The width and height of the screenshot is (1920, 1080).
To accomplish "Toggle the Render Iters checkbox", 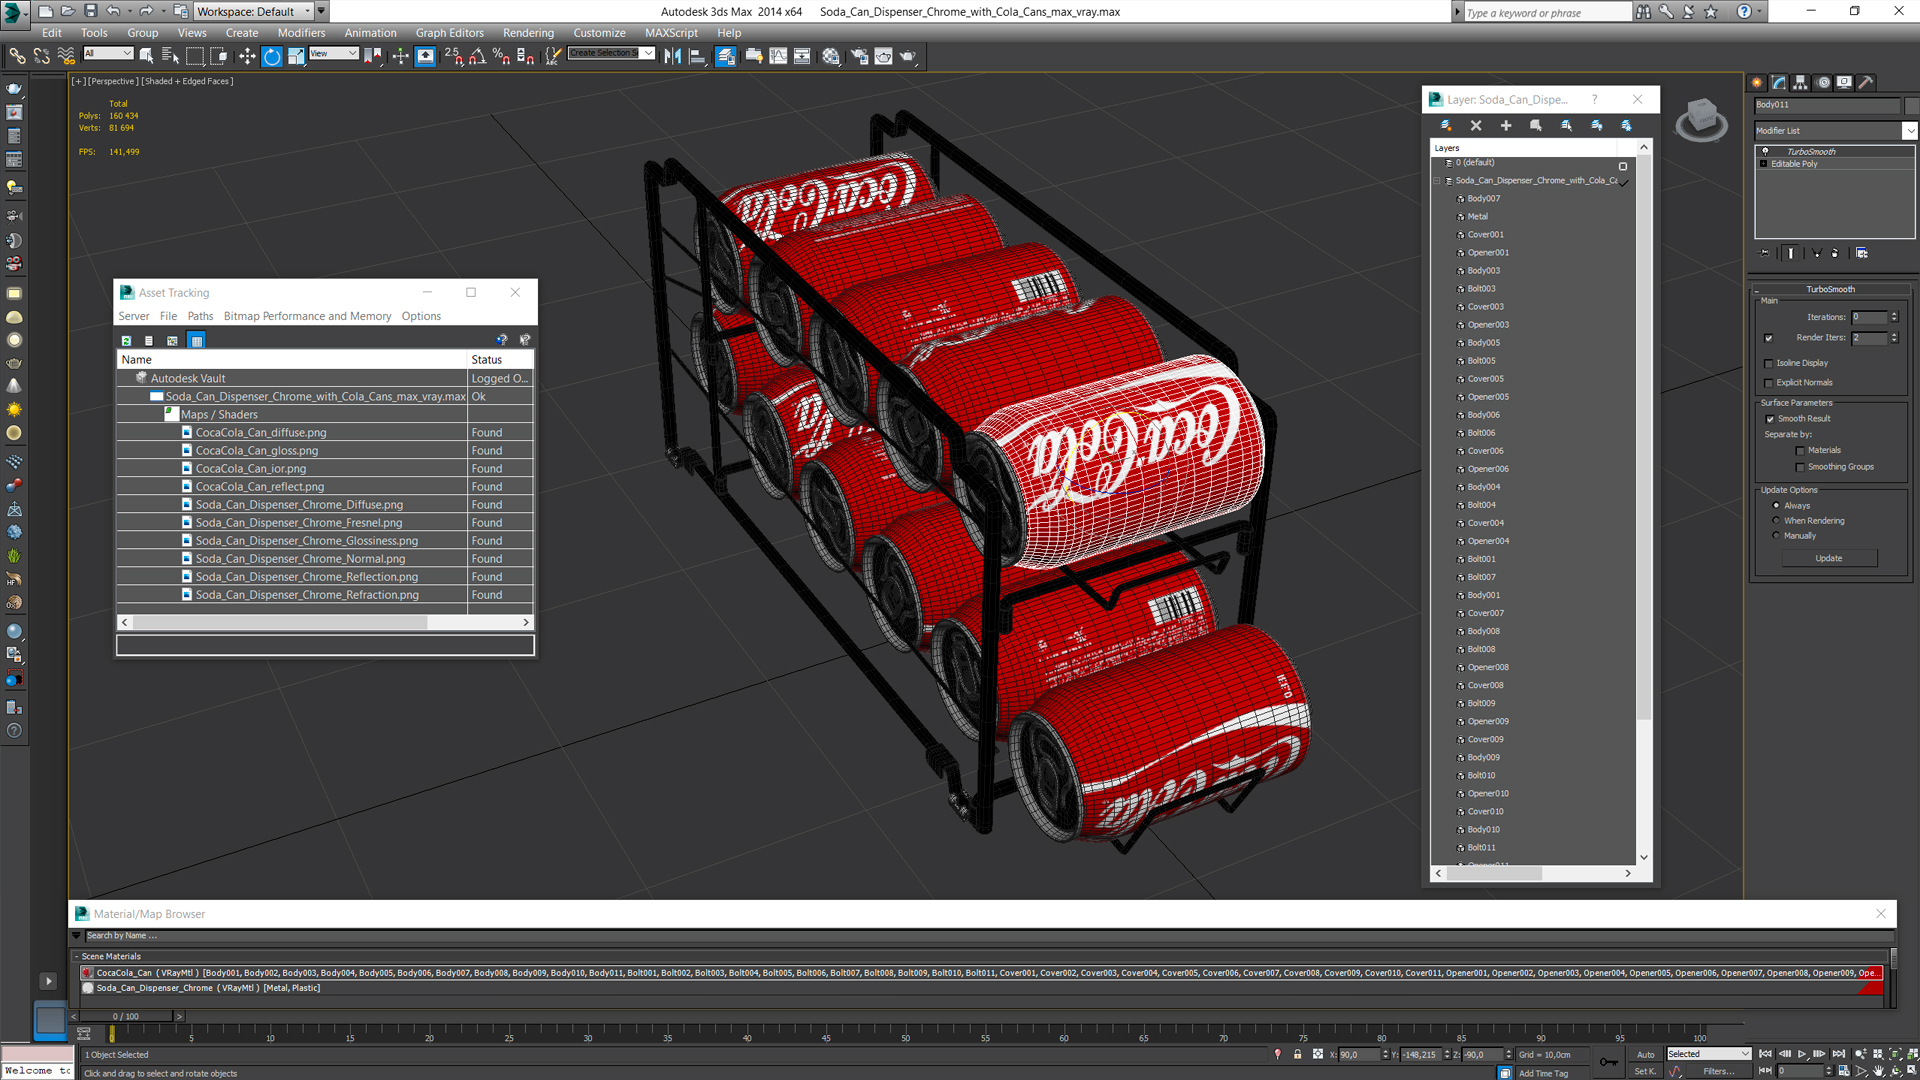I will click(1769, 338).
